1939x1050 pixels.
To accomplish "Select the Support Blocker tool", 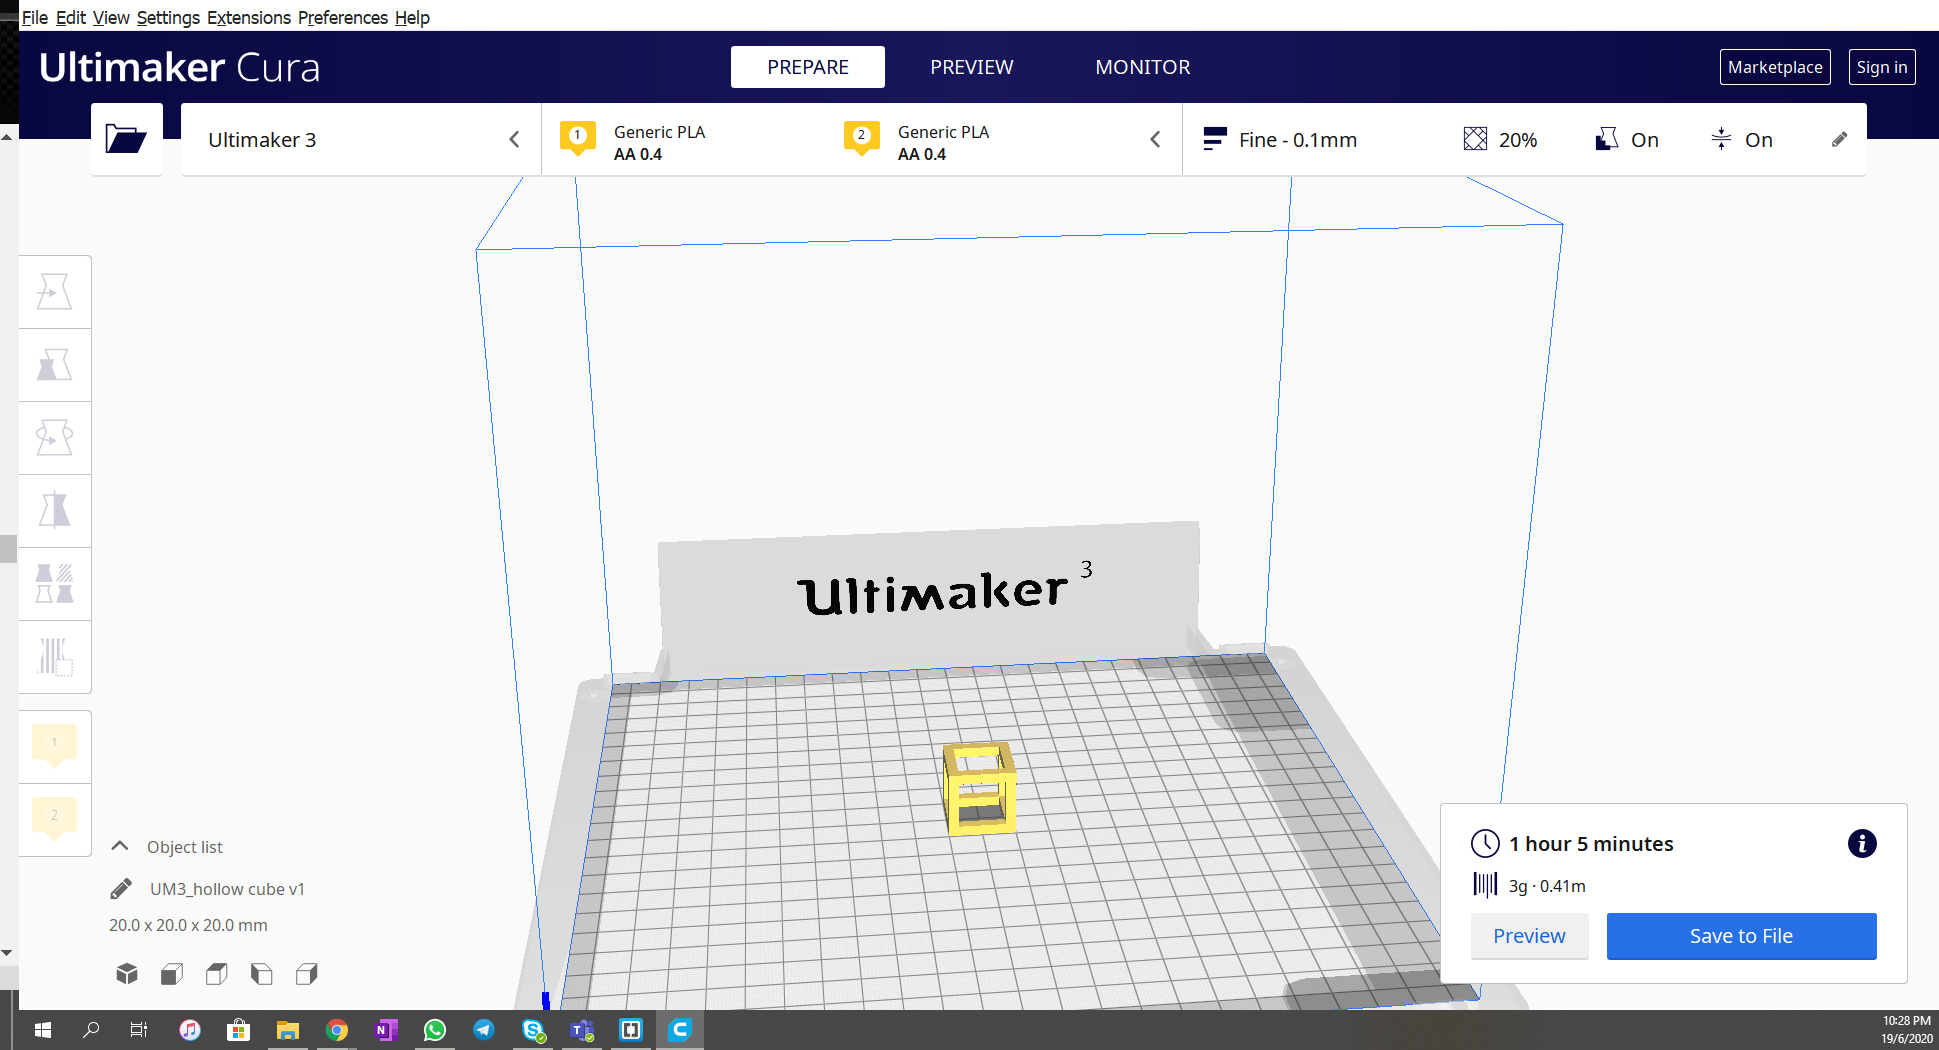I will [x=55, y=657].
